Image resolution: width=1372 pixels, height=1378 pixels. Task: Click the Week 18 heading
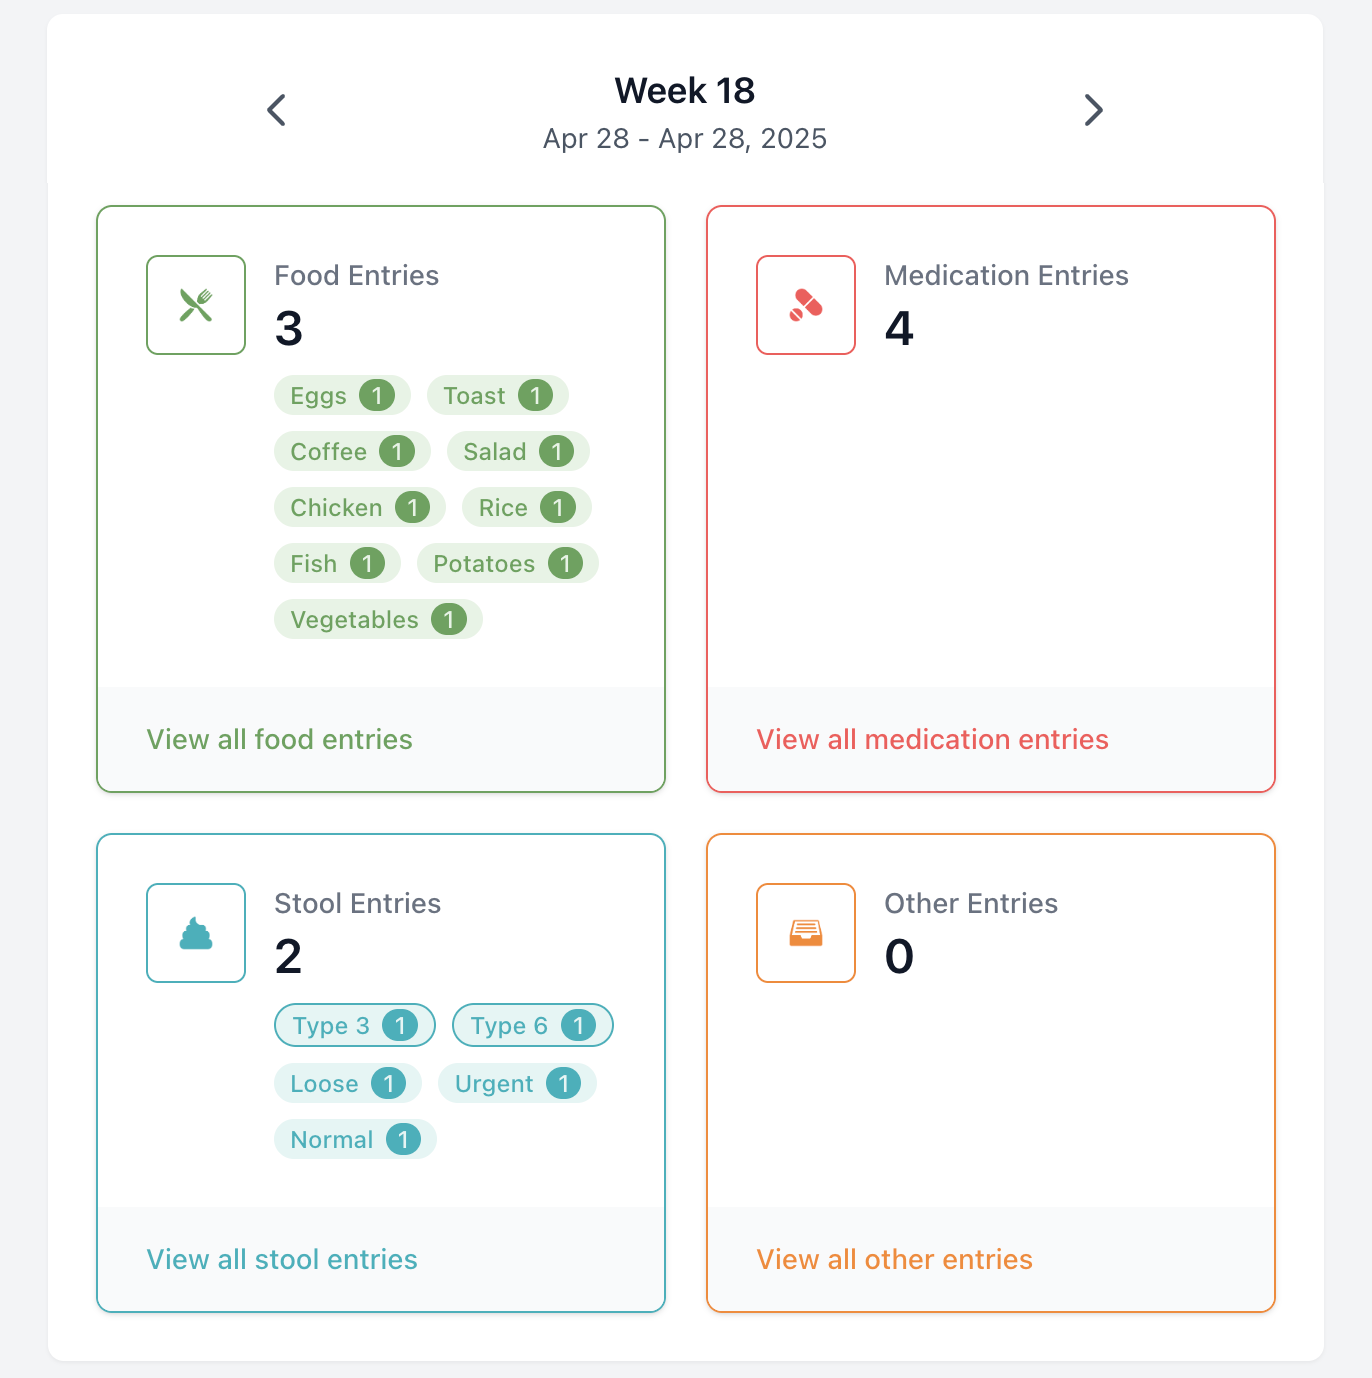685,91
